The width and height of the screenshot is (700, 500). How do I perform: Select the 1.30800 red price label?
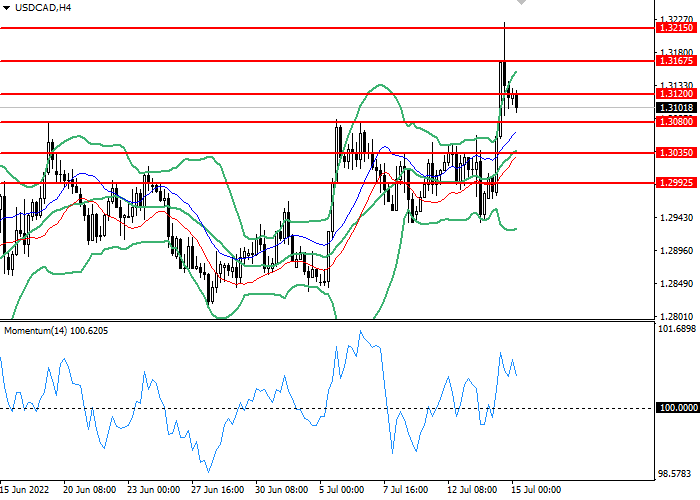click(x=675, y=122)
